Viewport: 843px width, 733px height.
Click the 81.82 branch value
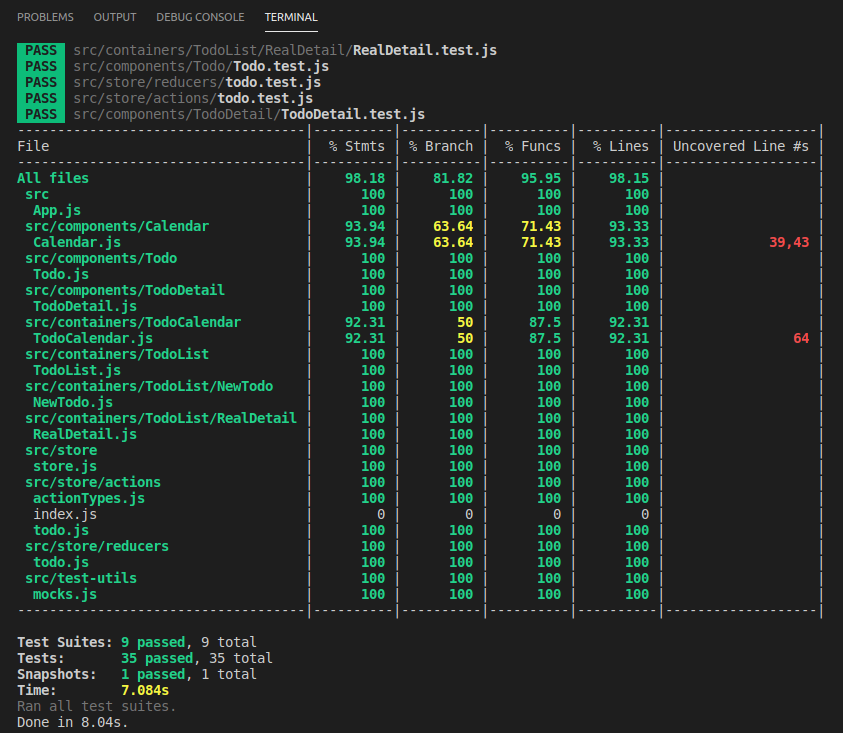coord(453,179)
